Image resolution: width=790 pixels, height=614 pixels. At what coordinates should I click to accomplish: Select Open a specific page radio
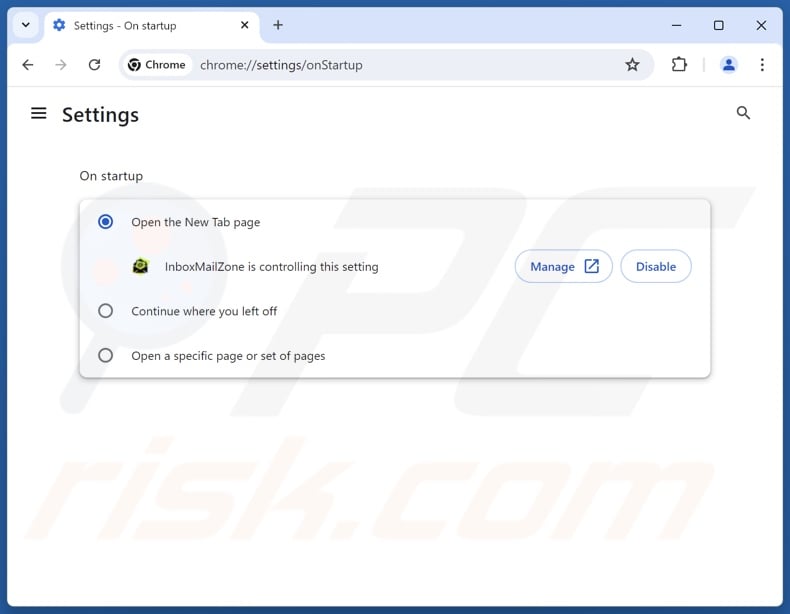[105, 355]
